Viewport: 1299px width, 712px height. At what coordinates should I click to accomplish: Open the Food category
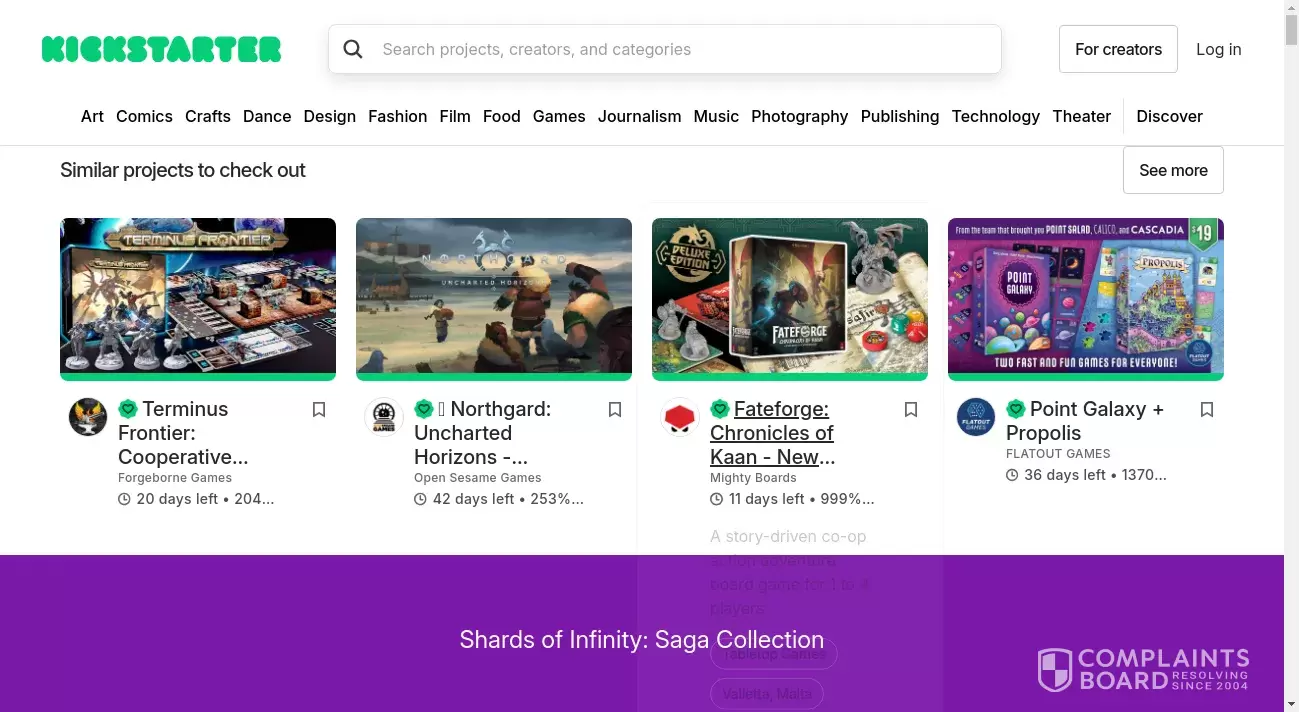click(502, 116)
